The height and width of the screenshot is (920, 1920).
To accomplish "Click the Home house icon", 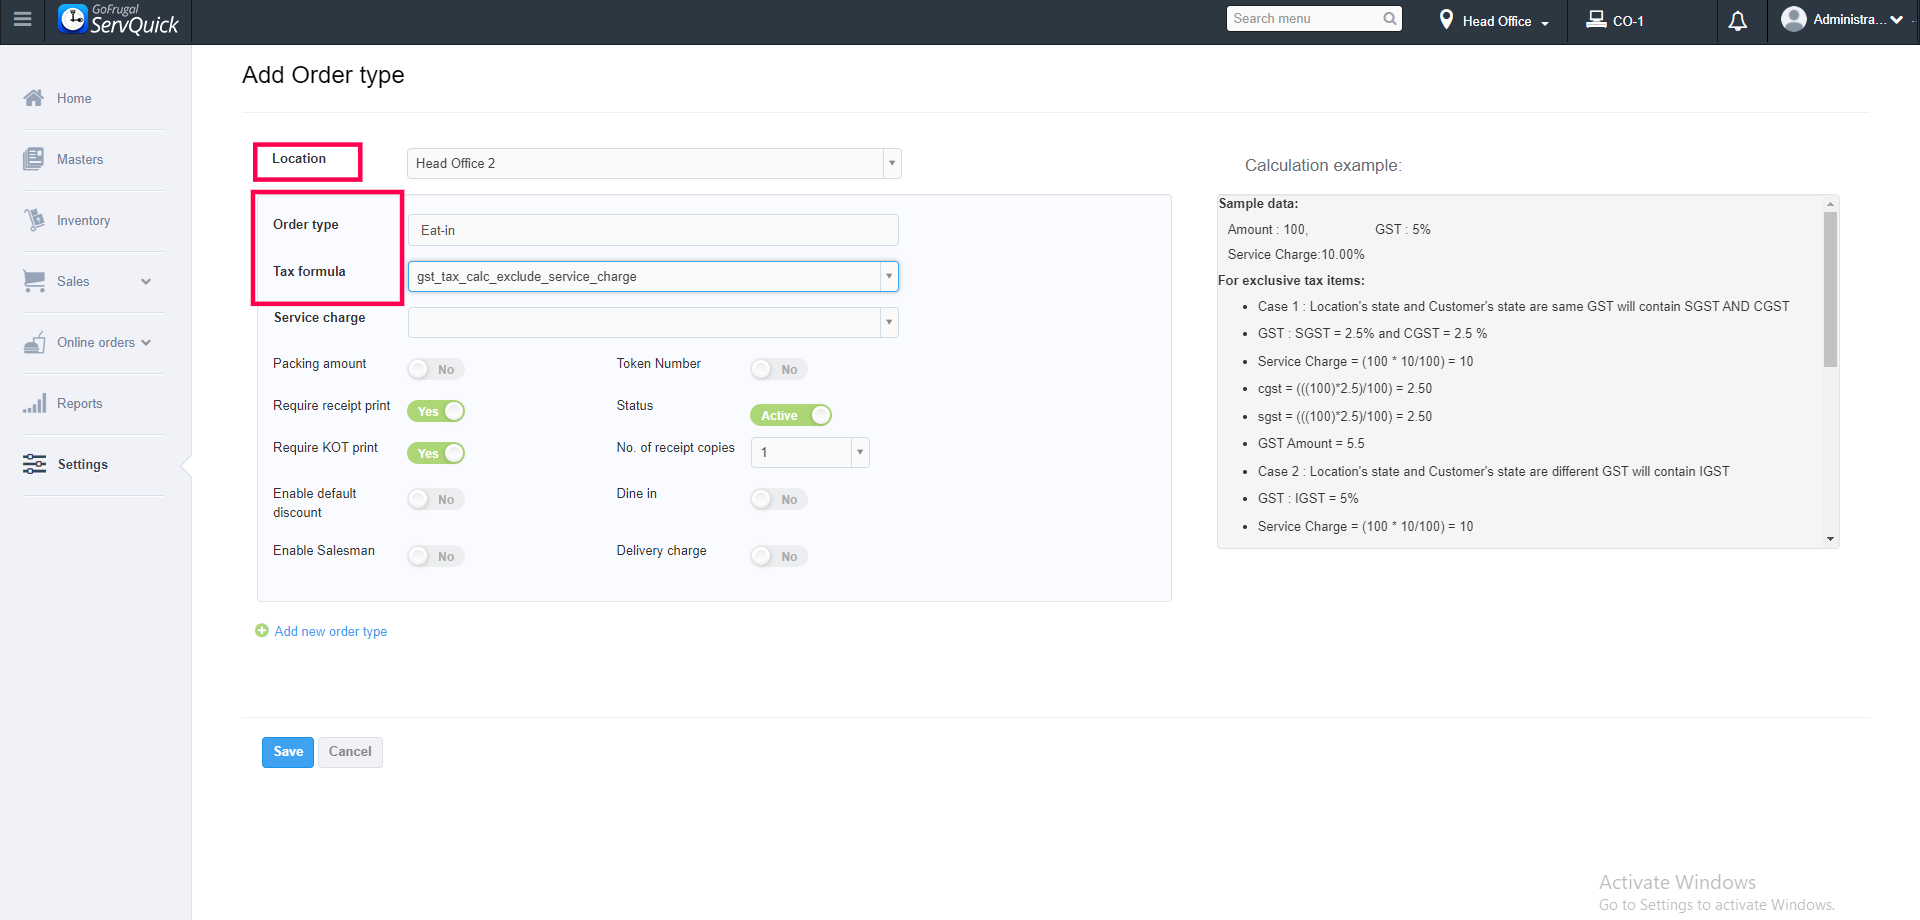I will pyautogui.click(x=34, y=98).
